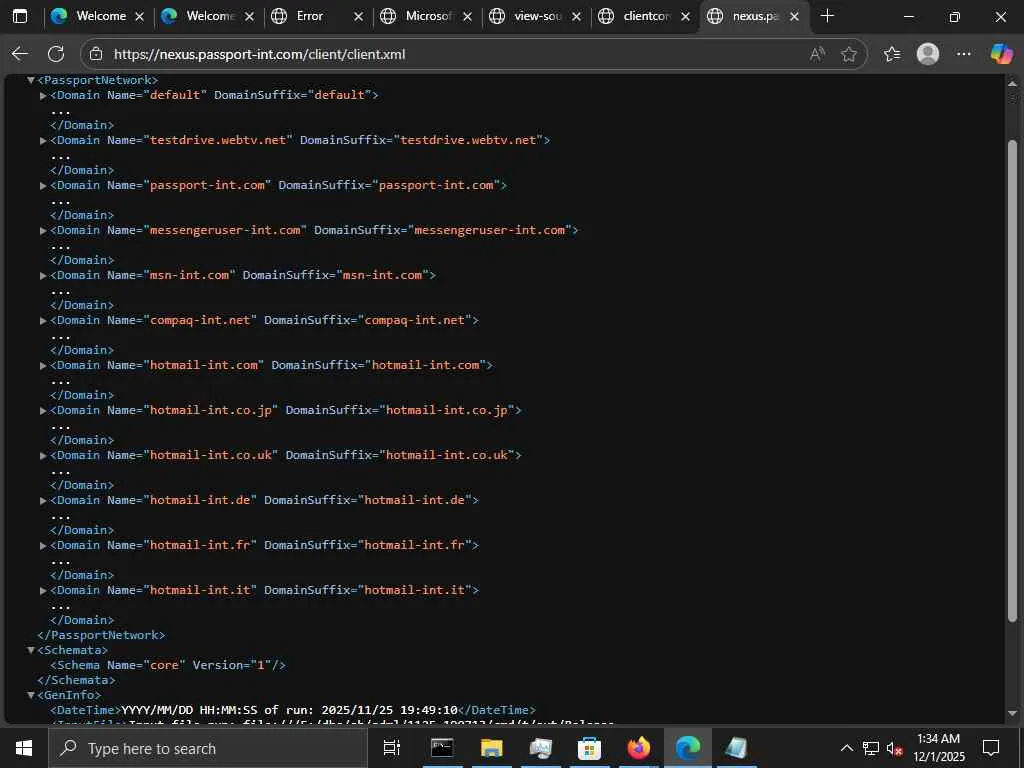Open Settings and more menu

click(x=964, y=54)
